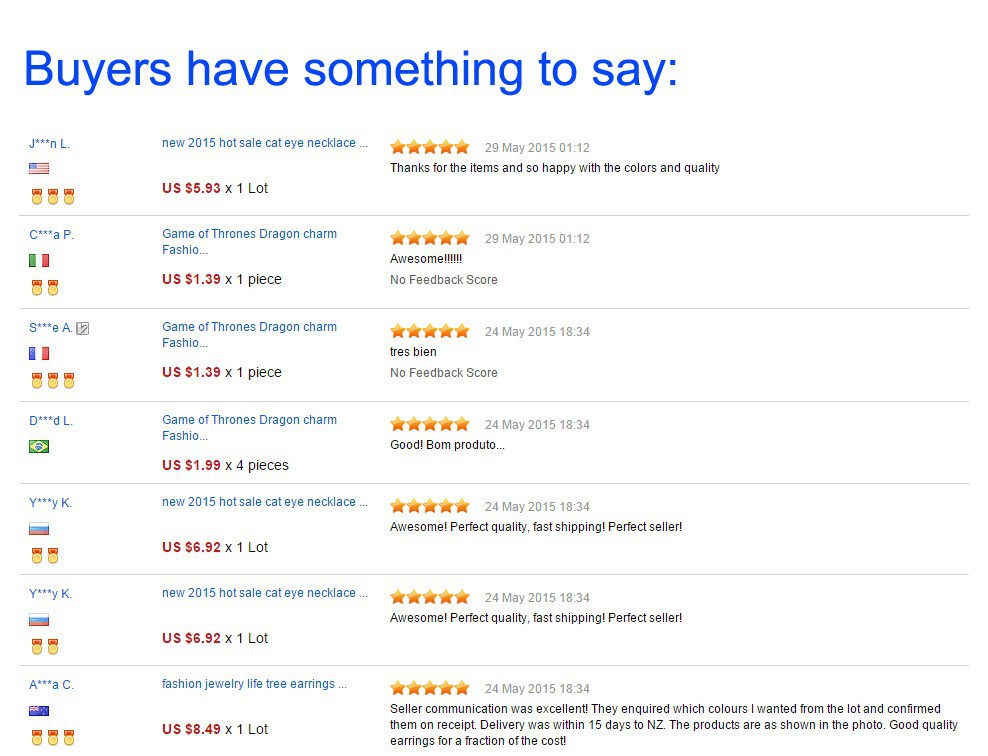Open the "fashion jewelry life tree earrings" link

[x=254, y=684]
